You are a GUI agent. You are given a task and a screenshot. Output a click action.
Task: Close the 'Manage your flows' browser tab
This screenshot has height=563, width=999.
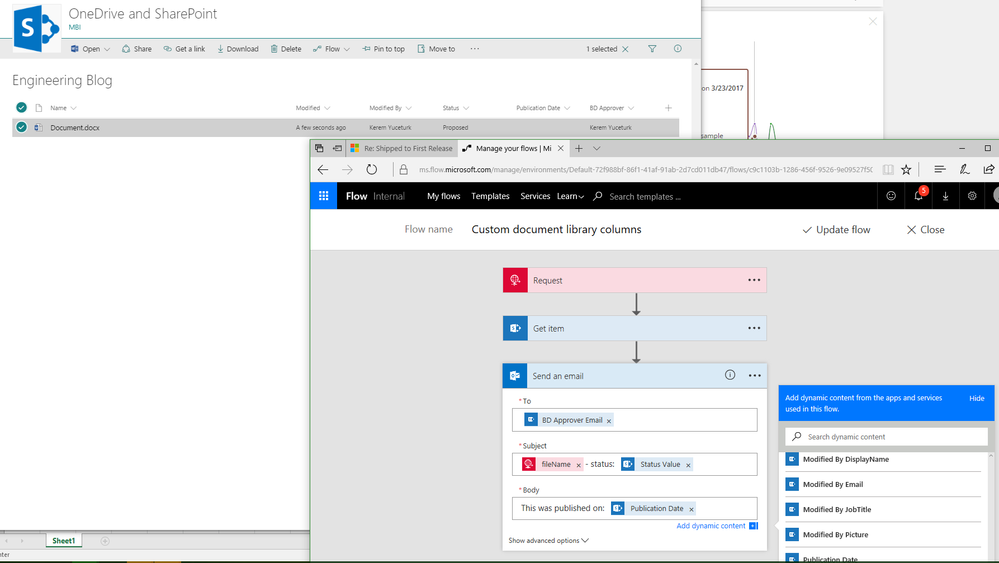561,148
